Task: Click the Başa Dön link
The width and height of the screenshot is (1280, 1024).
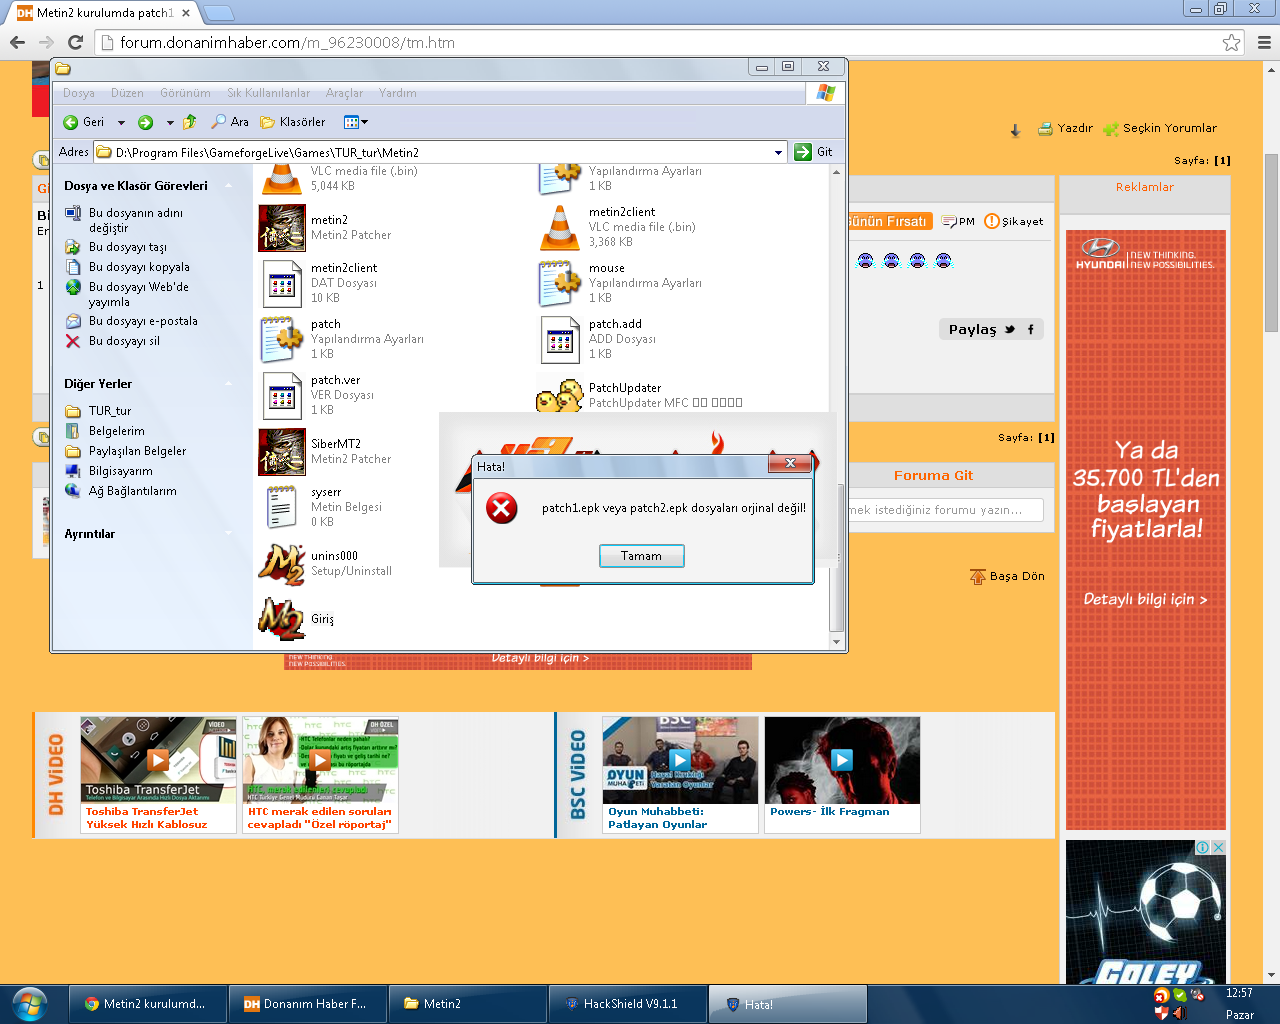Action: 1007,577
